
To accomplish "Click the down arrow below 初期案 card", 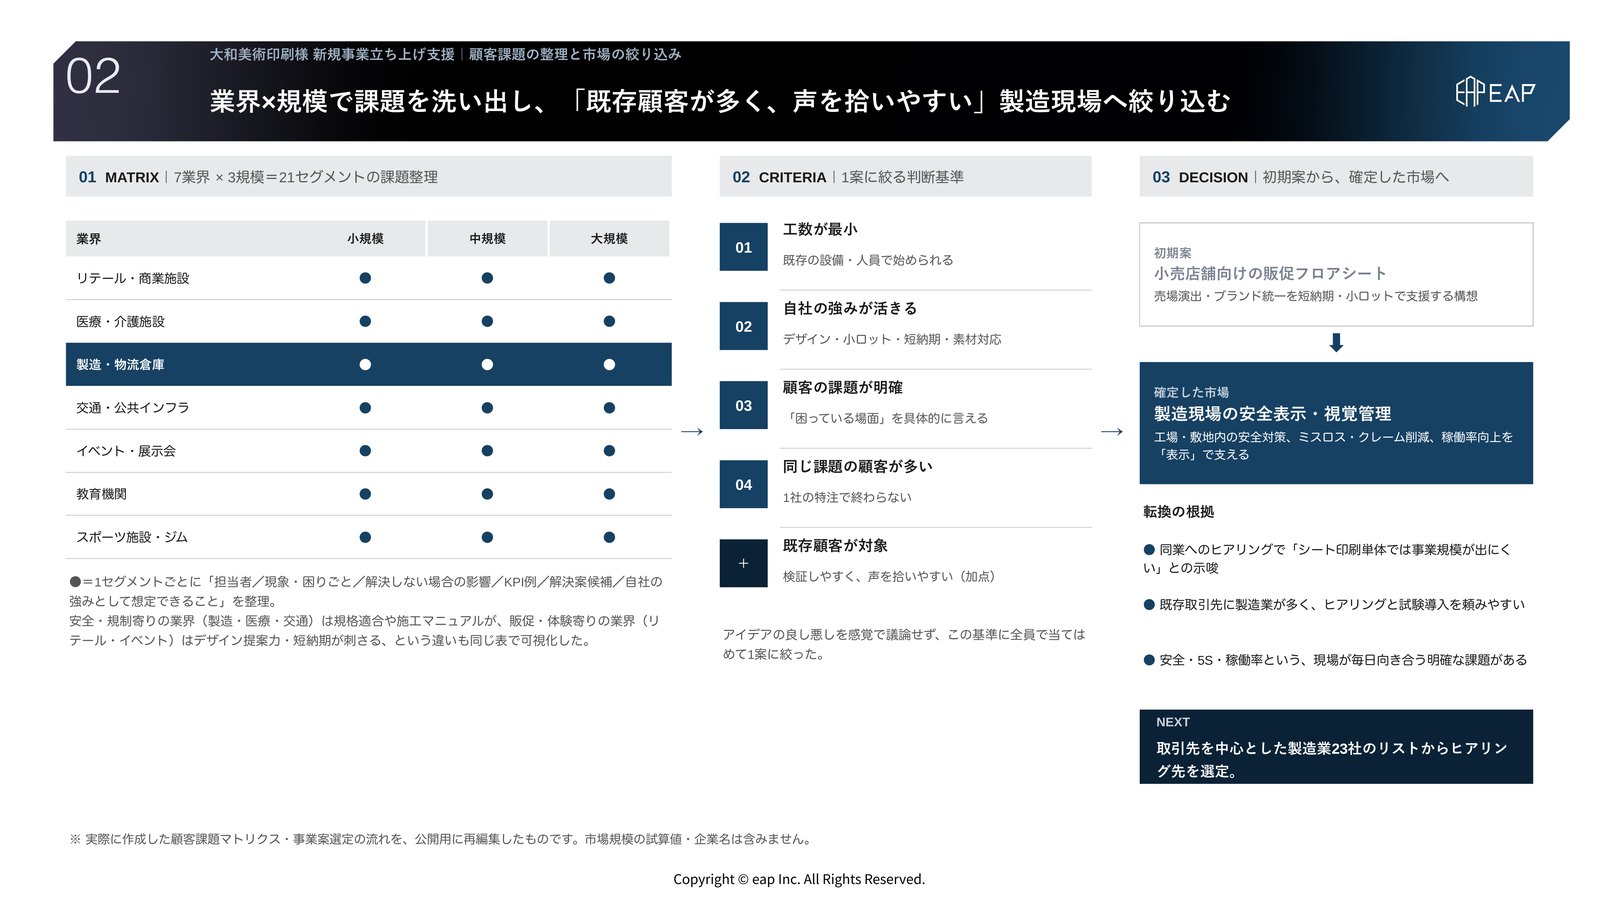I will pyautogui.click(x=1336, y=343).
